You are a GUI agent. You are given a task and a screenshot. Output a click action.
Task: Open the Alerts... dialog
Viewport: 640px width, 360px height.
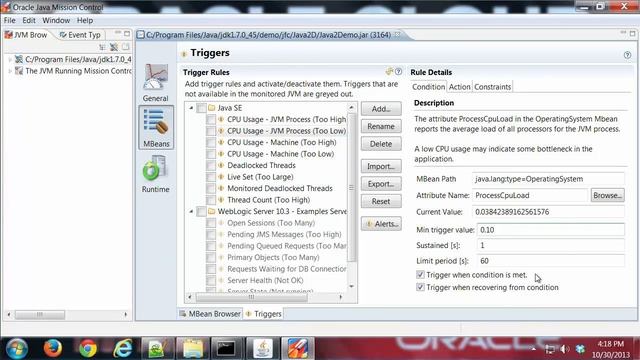381,224
